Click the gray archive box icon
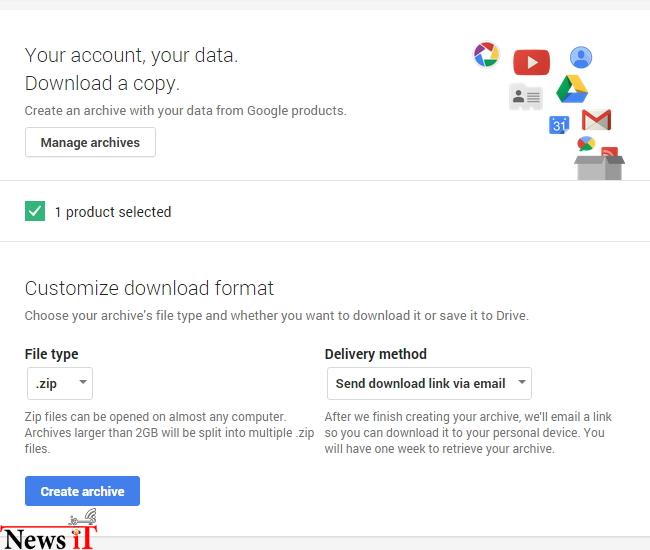Screen dimensions: 650x550 pos(599,168)
